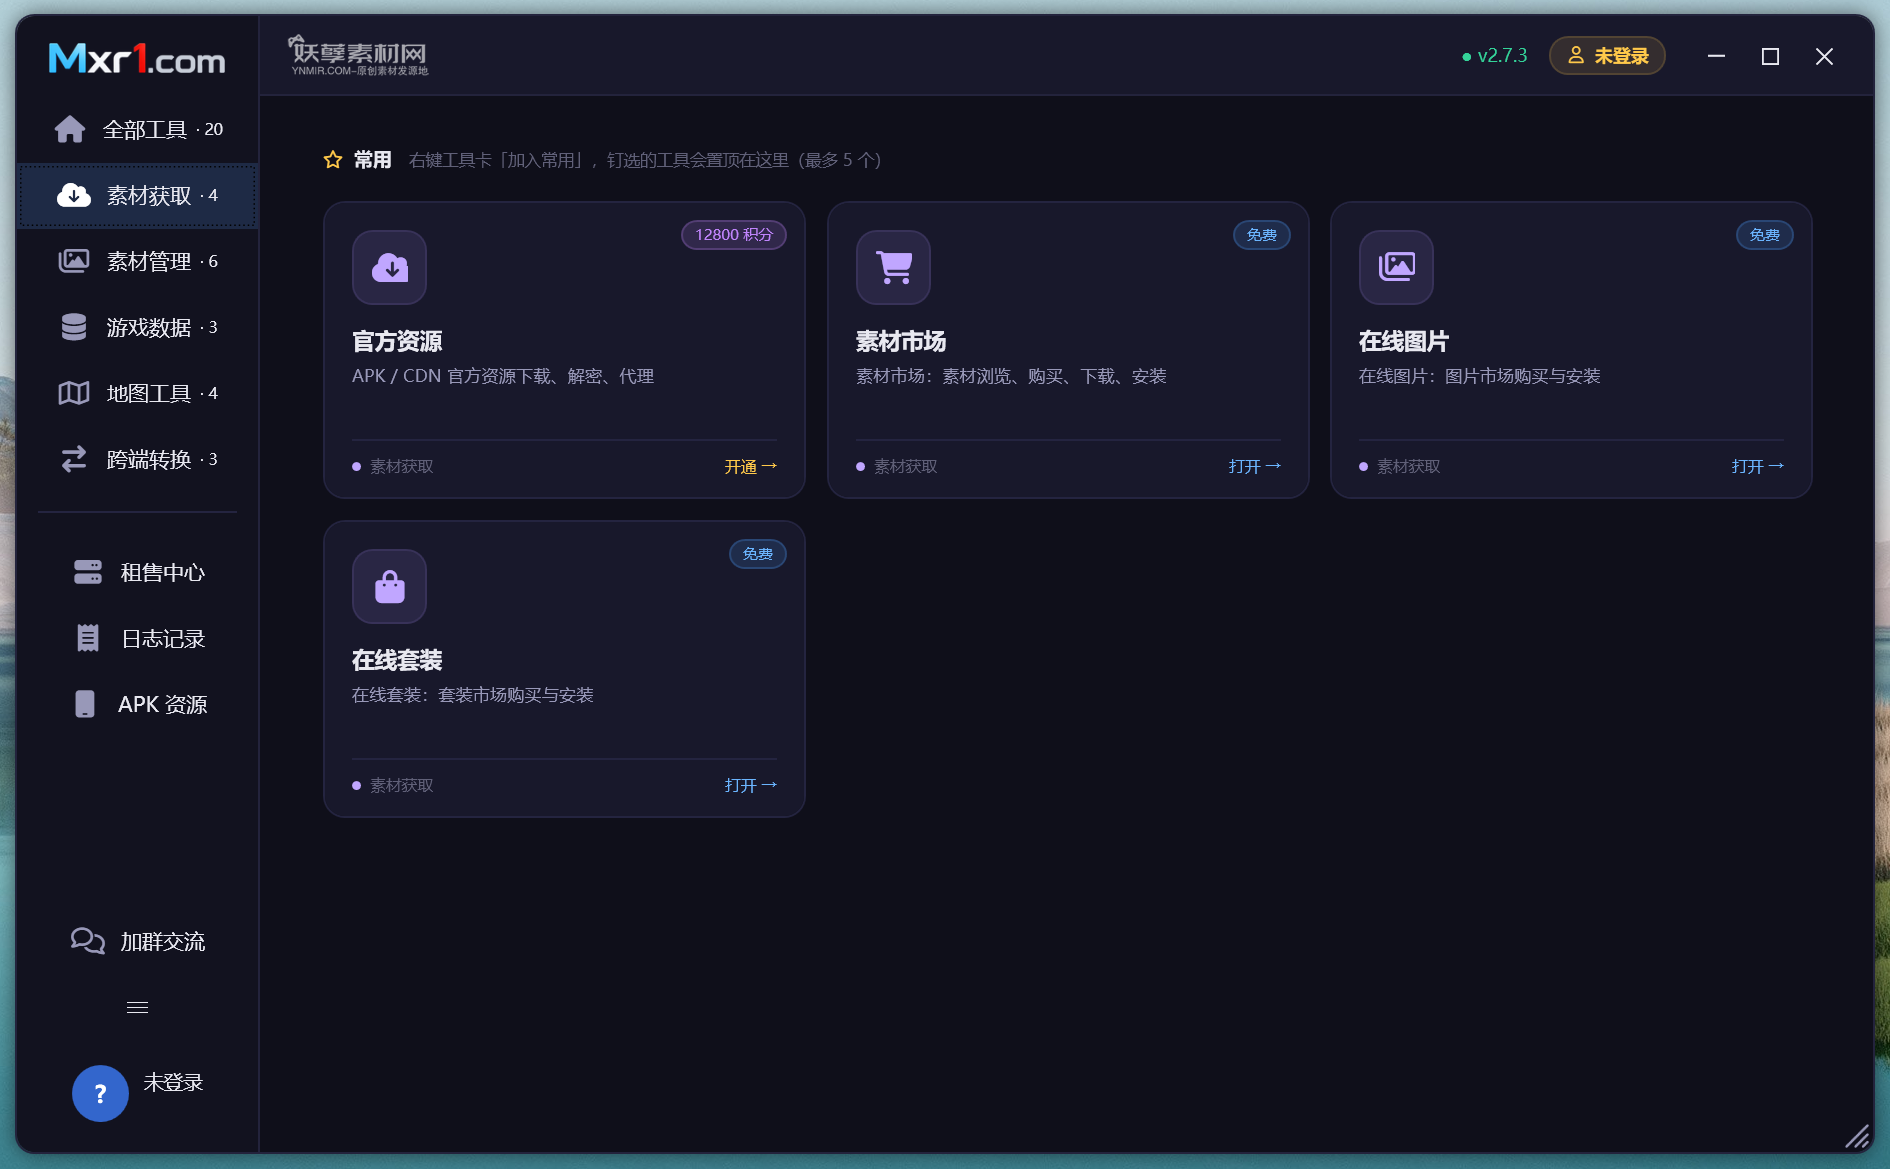Click the 未登录 login button in title bar
1890x1169 pixels.
point(1607,56)
